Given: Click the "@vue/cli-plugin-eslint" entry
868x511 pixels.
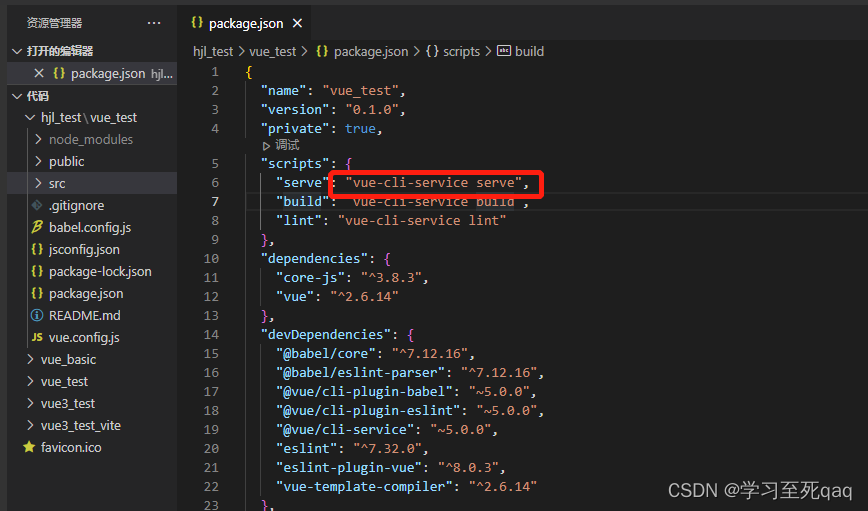Looking at the screenshot, I should pos(368,410).
